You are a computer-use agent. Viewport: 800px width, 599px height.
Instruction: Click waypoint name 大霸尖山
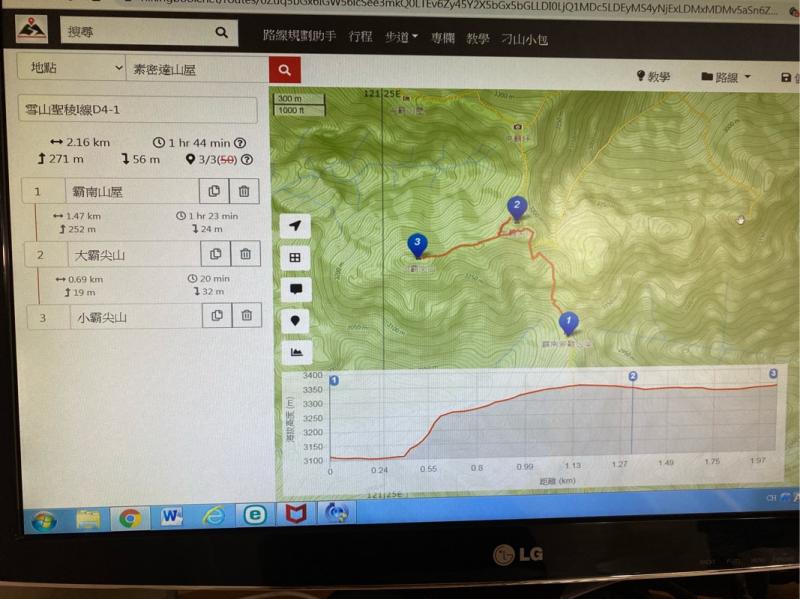[x=134, y=254]
